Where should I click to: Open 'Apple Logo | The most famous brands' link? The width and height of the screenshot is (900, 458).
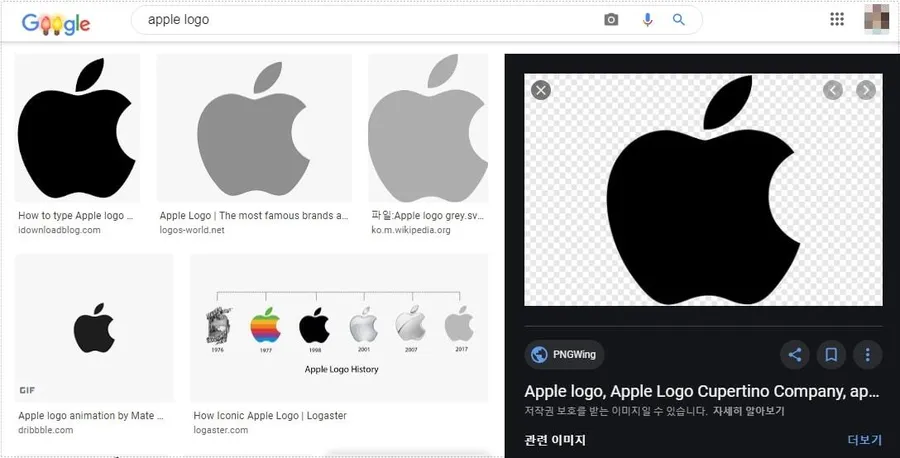click(254, 216)
